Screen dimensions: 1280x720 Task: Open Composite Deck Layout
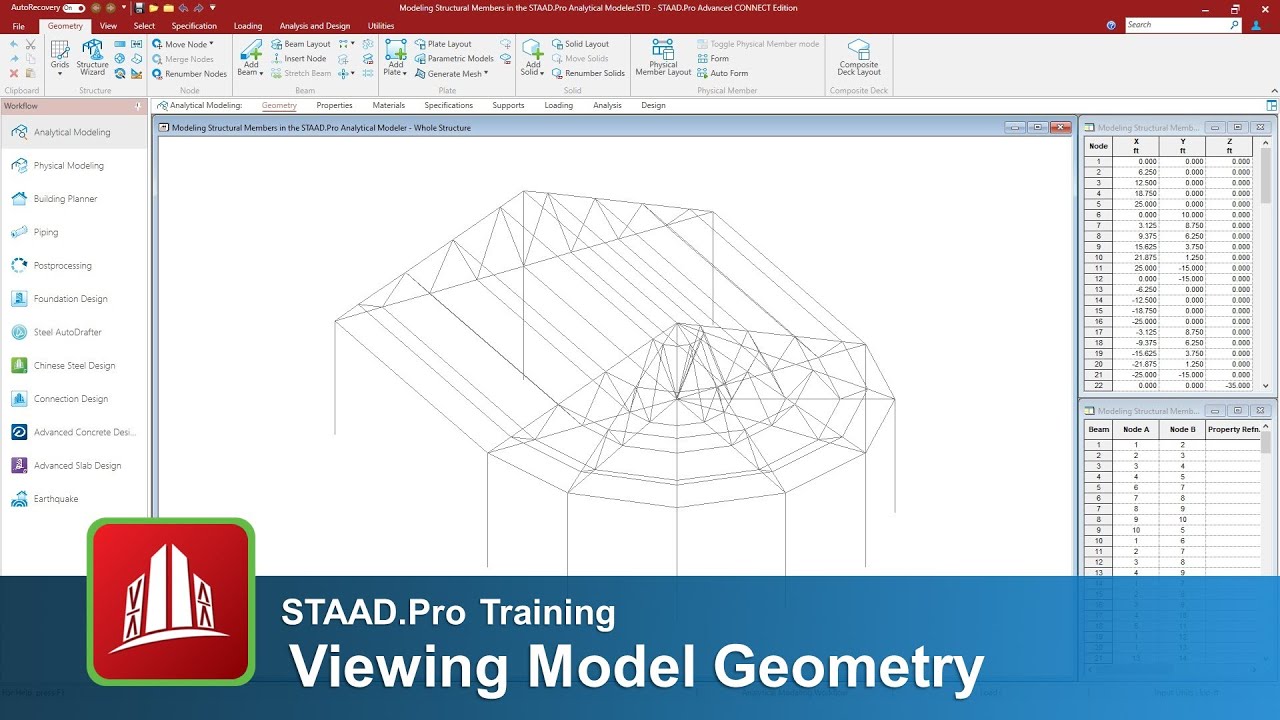click(x=859, y=58)
